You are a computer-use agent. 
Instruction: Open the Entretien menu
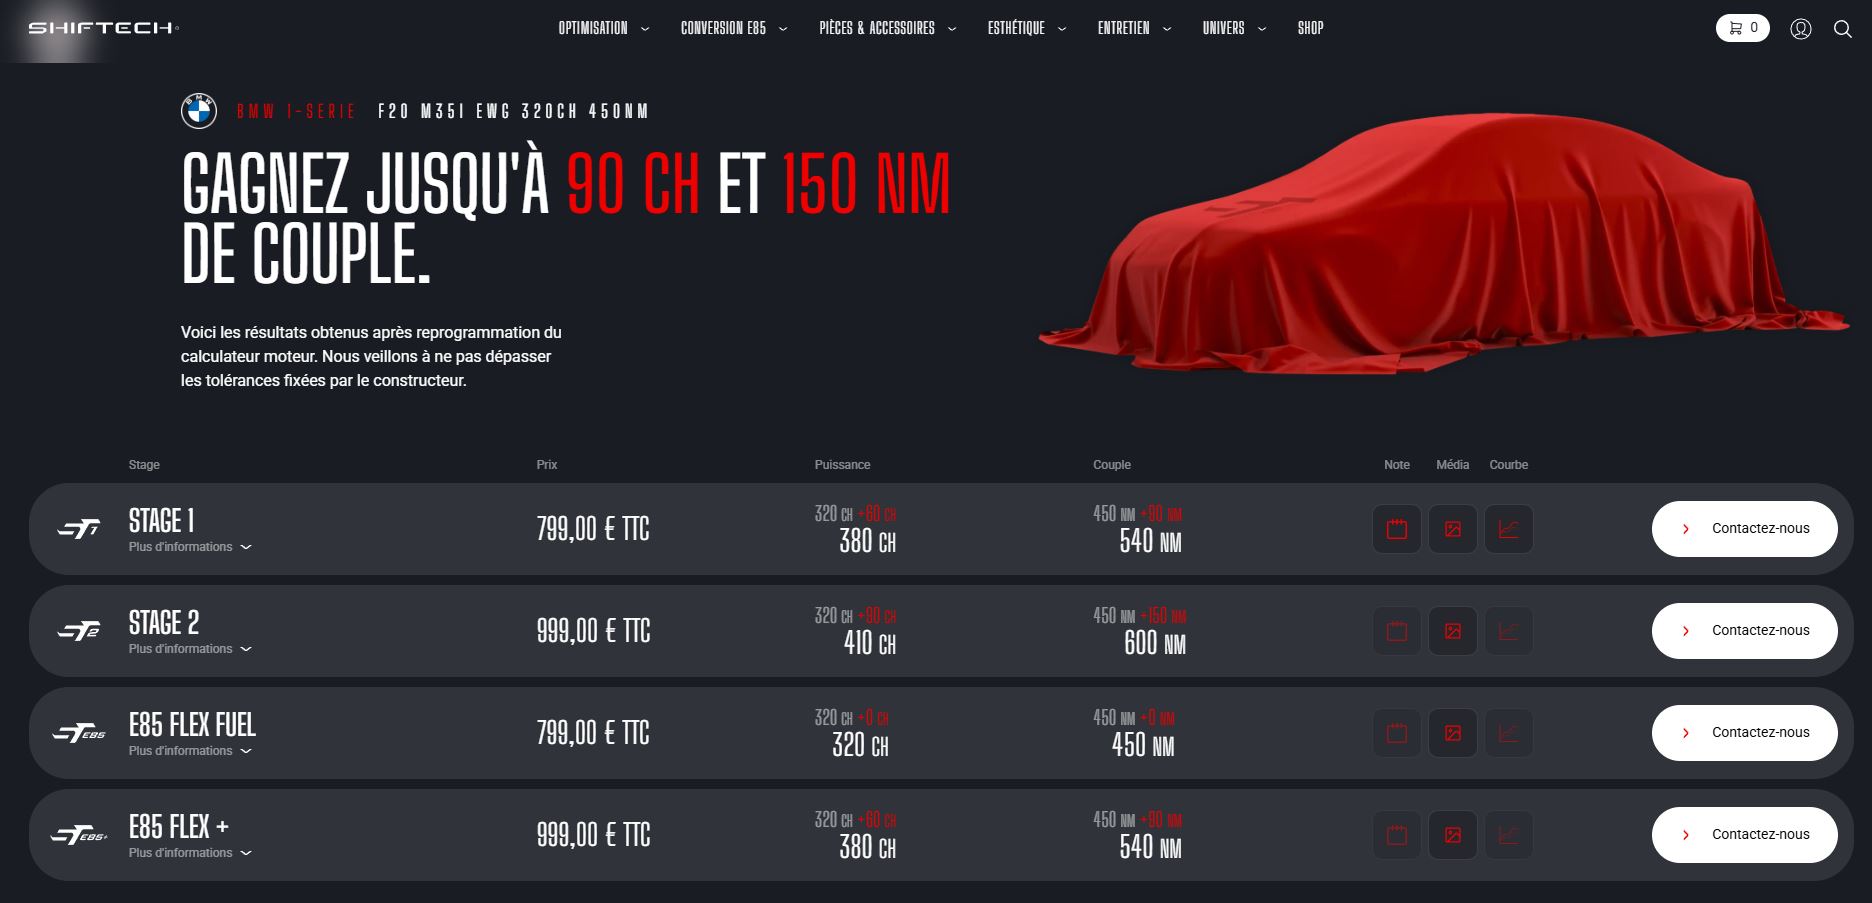(x=1124, y=28)
